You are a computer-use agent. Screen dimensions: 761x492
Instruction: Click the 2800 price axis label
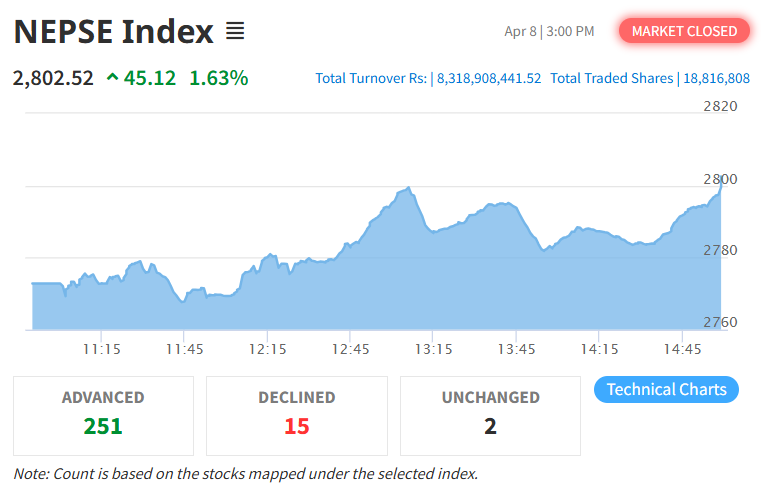720,179
